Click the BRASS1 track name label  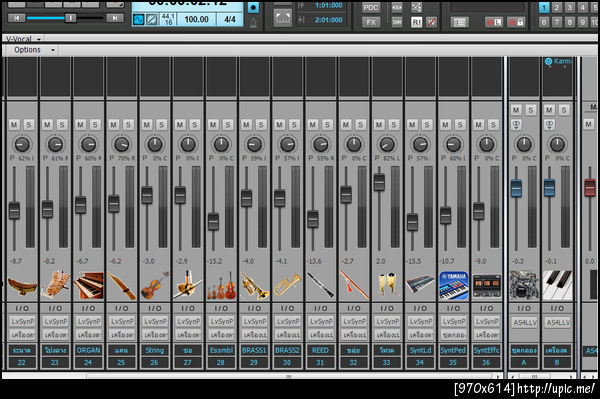[254, 350]
